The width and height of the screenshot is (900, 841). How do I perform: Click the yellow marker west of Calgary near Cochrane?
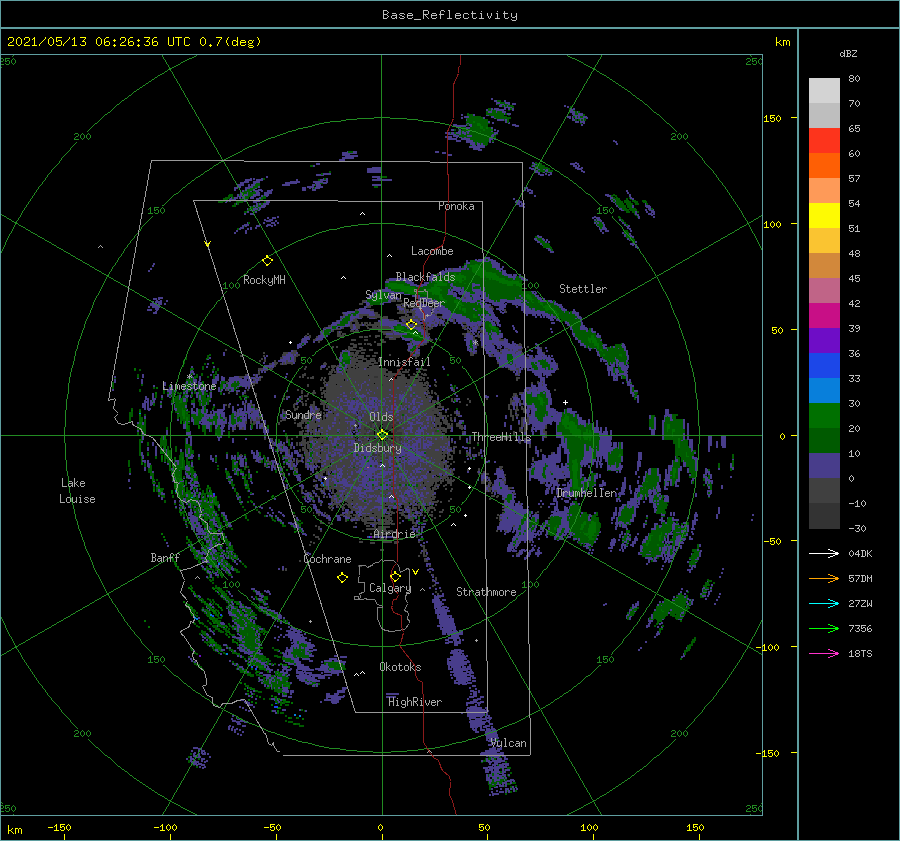tap(342, 578)
